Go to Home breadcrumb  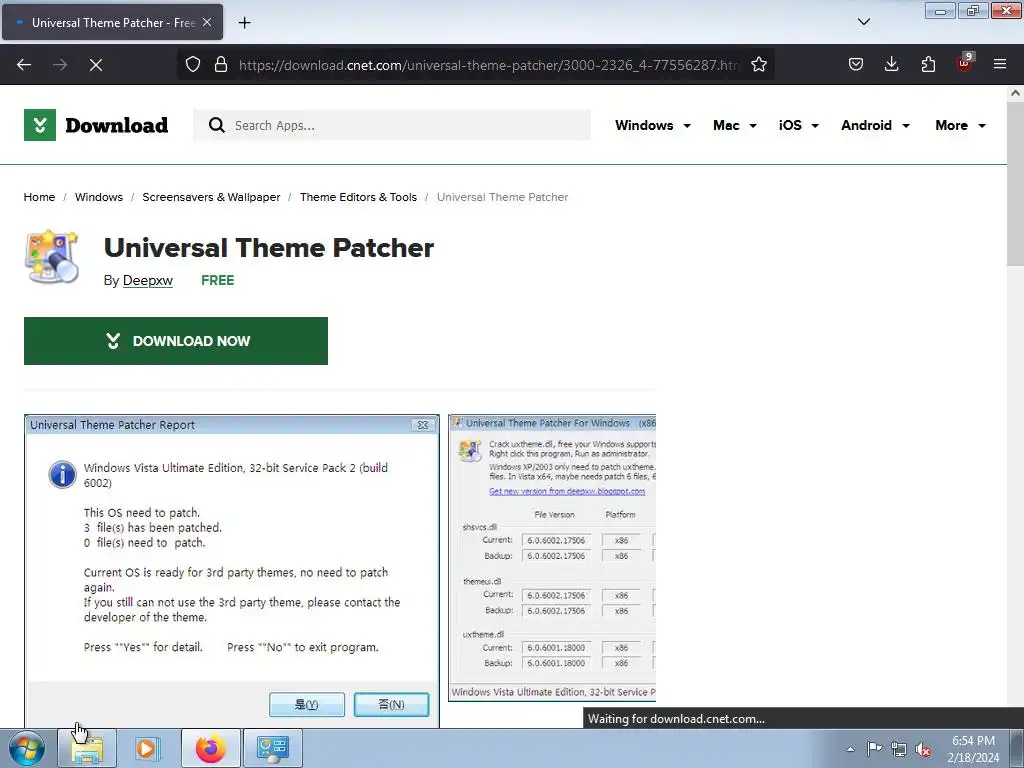coord(39,197)
